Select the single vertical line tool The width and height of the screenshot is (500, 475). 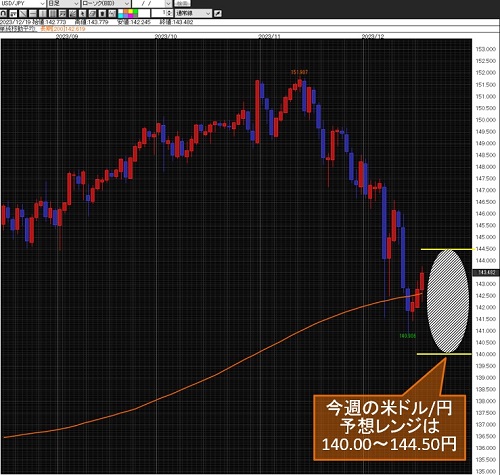[x=42, y=13]
